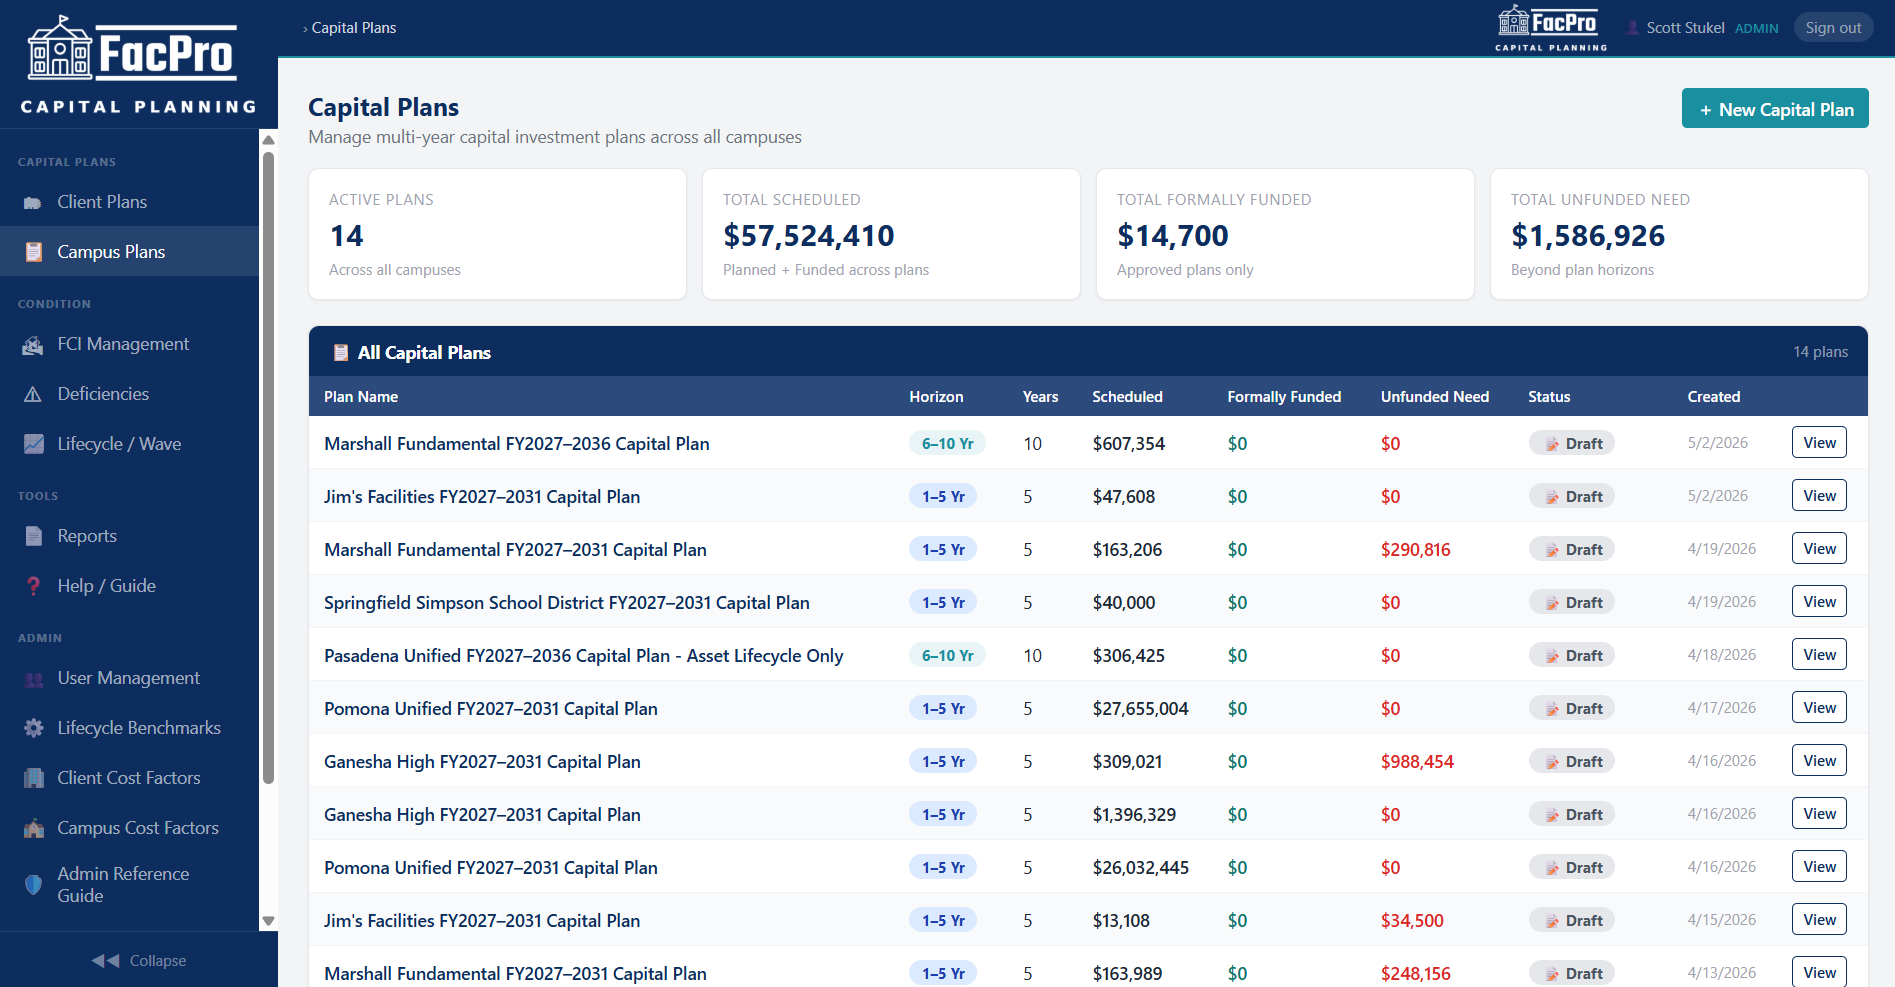Screen dimensions: 1895x987
Task: Sort by the Plan Name column header
Action: (361, 397)
